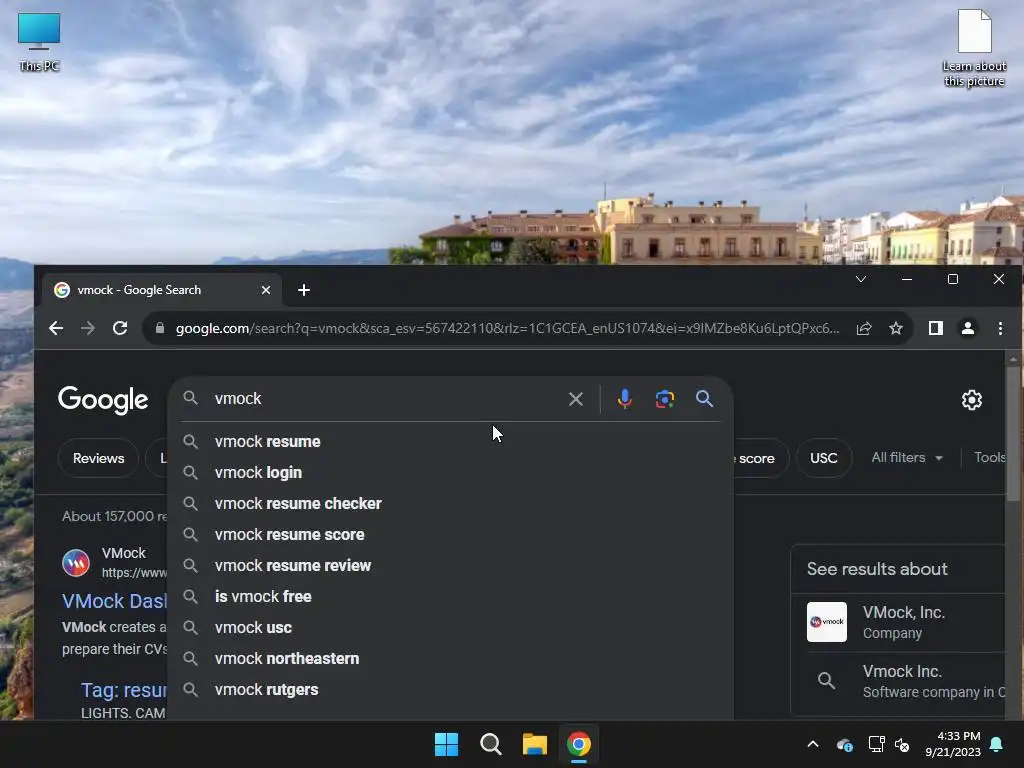Start voice search with the microphone icon
Screen dimensions: 1024x768
pyautogui.click(x=624, y=398)
